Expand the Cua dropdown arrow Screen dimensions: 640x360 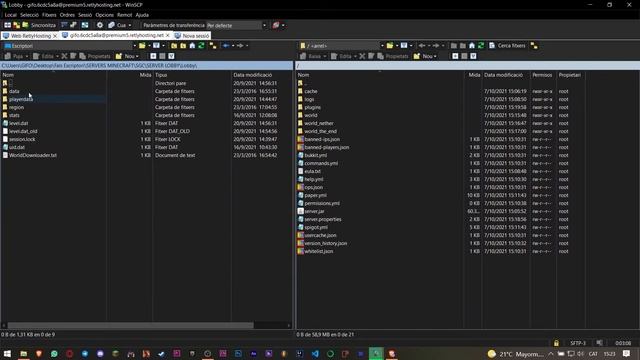pyautogui.click(x=130, y=25)
